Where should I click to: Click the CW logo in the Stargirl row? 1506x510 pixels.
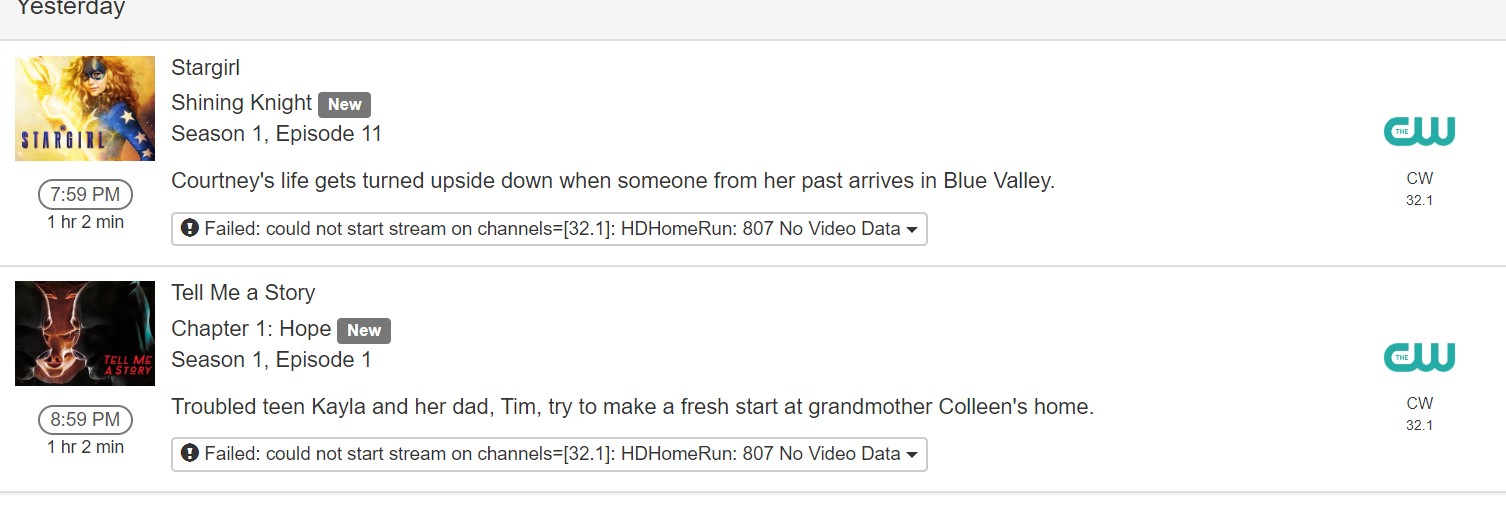[1419, 131]
